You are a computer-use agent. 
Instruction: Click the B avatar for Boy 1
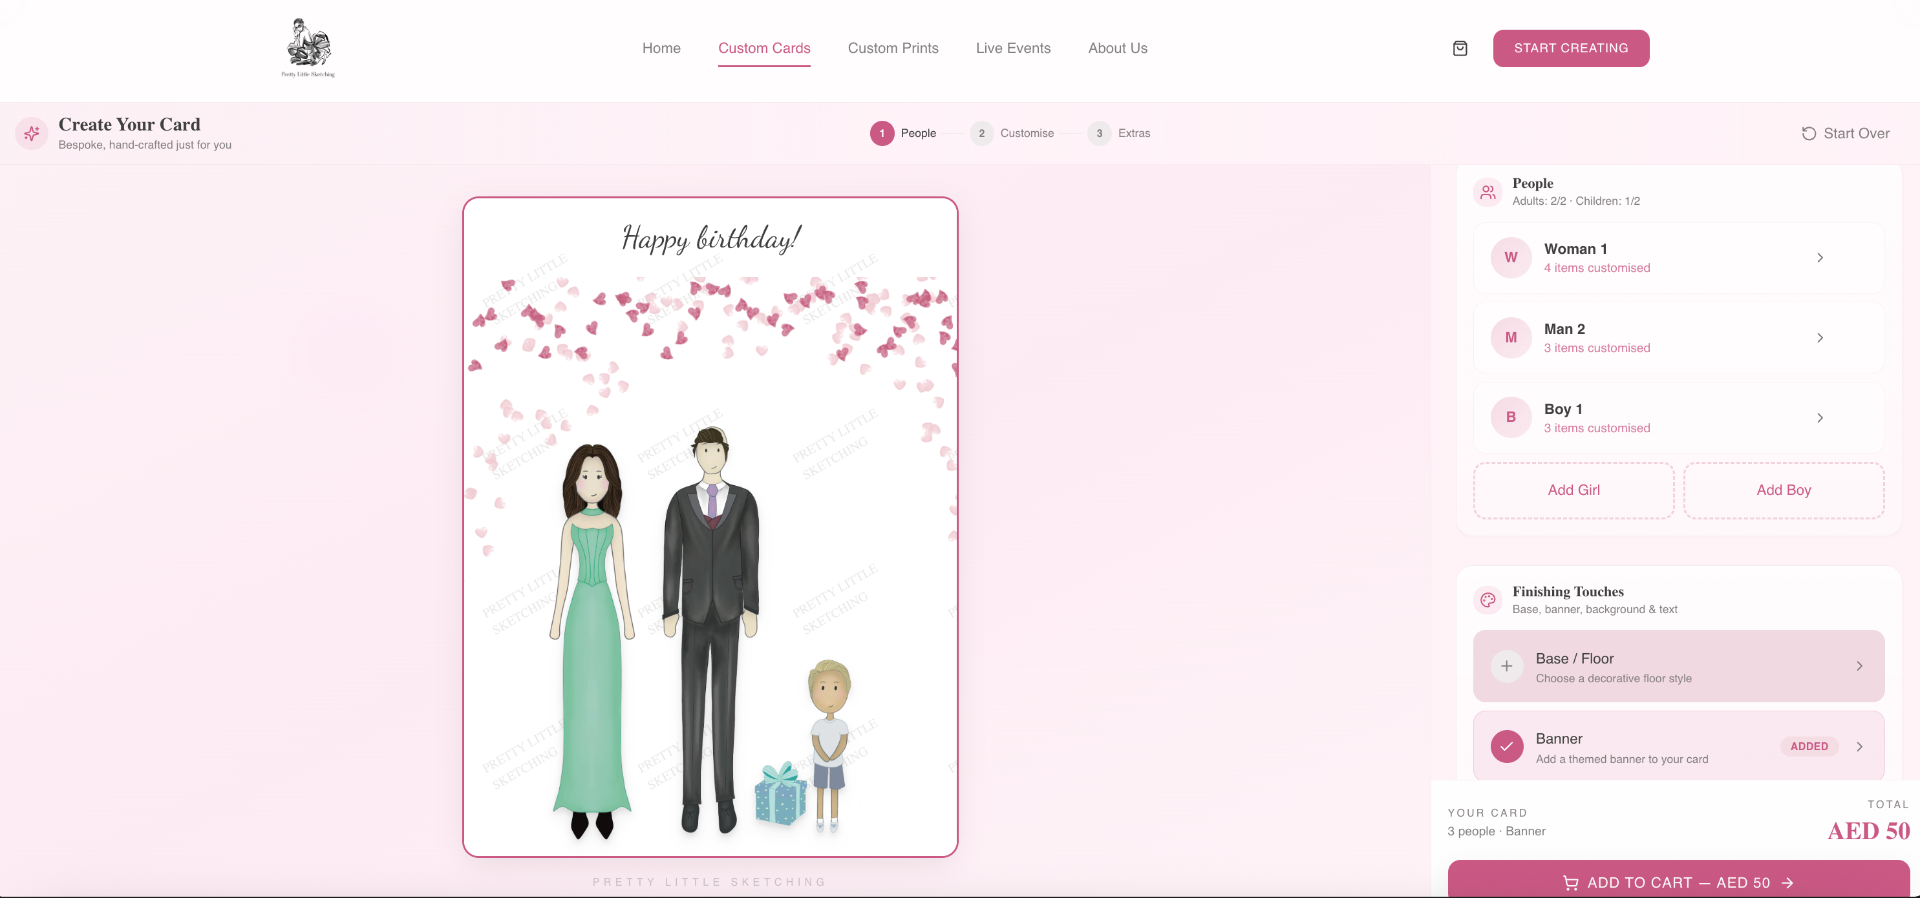point(1511,417)
